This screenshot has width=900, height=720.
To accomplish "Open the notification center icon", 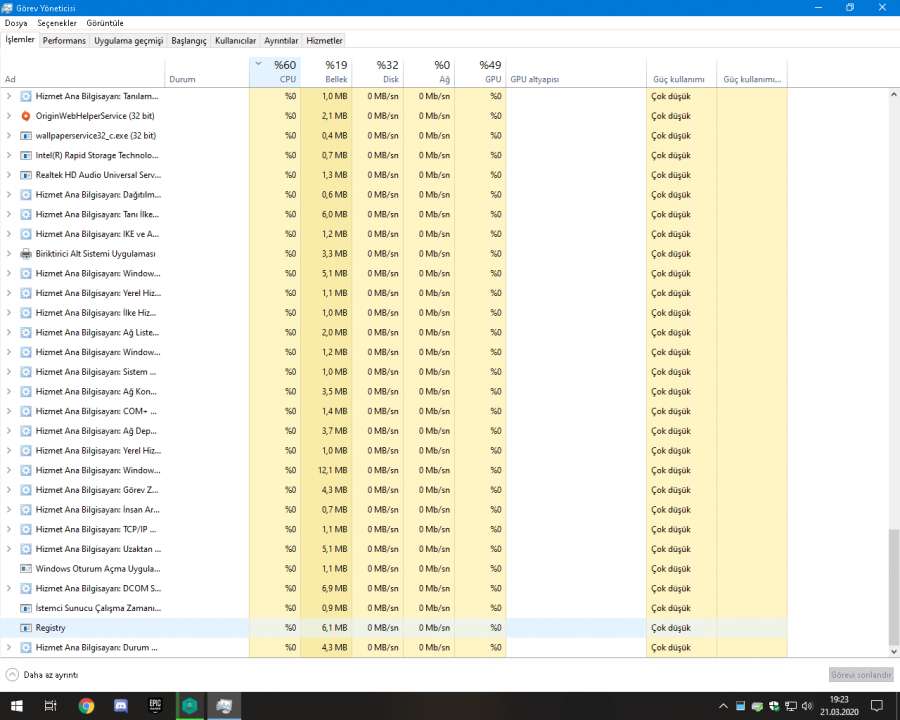I will pyautogui.click(x=877, y=706).
